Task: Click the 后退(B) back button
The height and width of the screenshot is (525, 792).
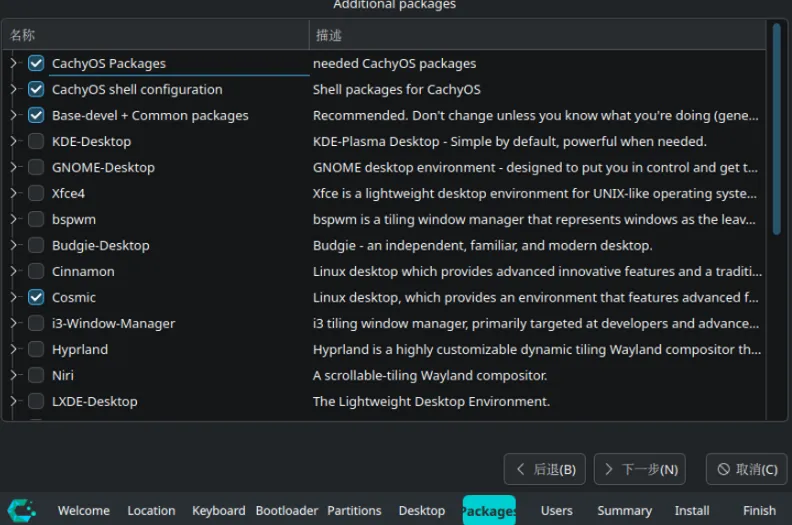Action: [x=545, y=469]
